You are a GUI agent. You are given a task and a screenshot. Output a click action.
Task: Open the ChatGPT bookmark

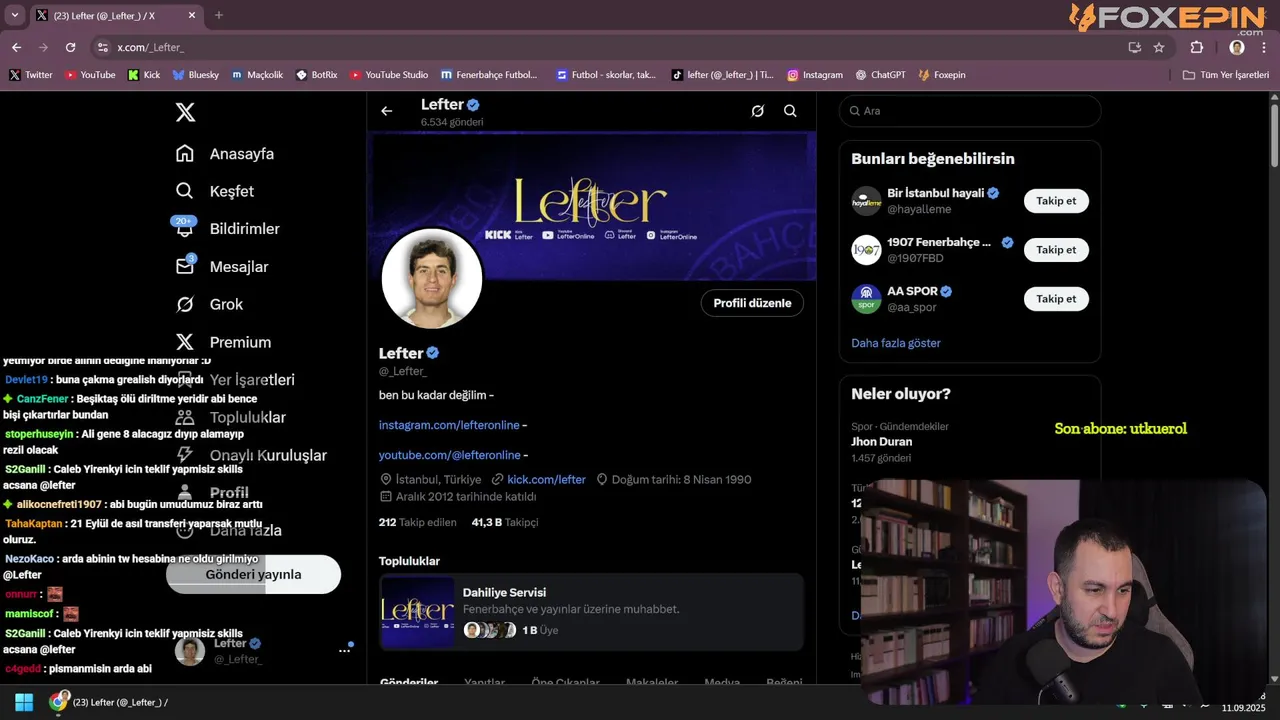tap(881, 75)
